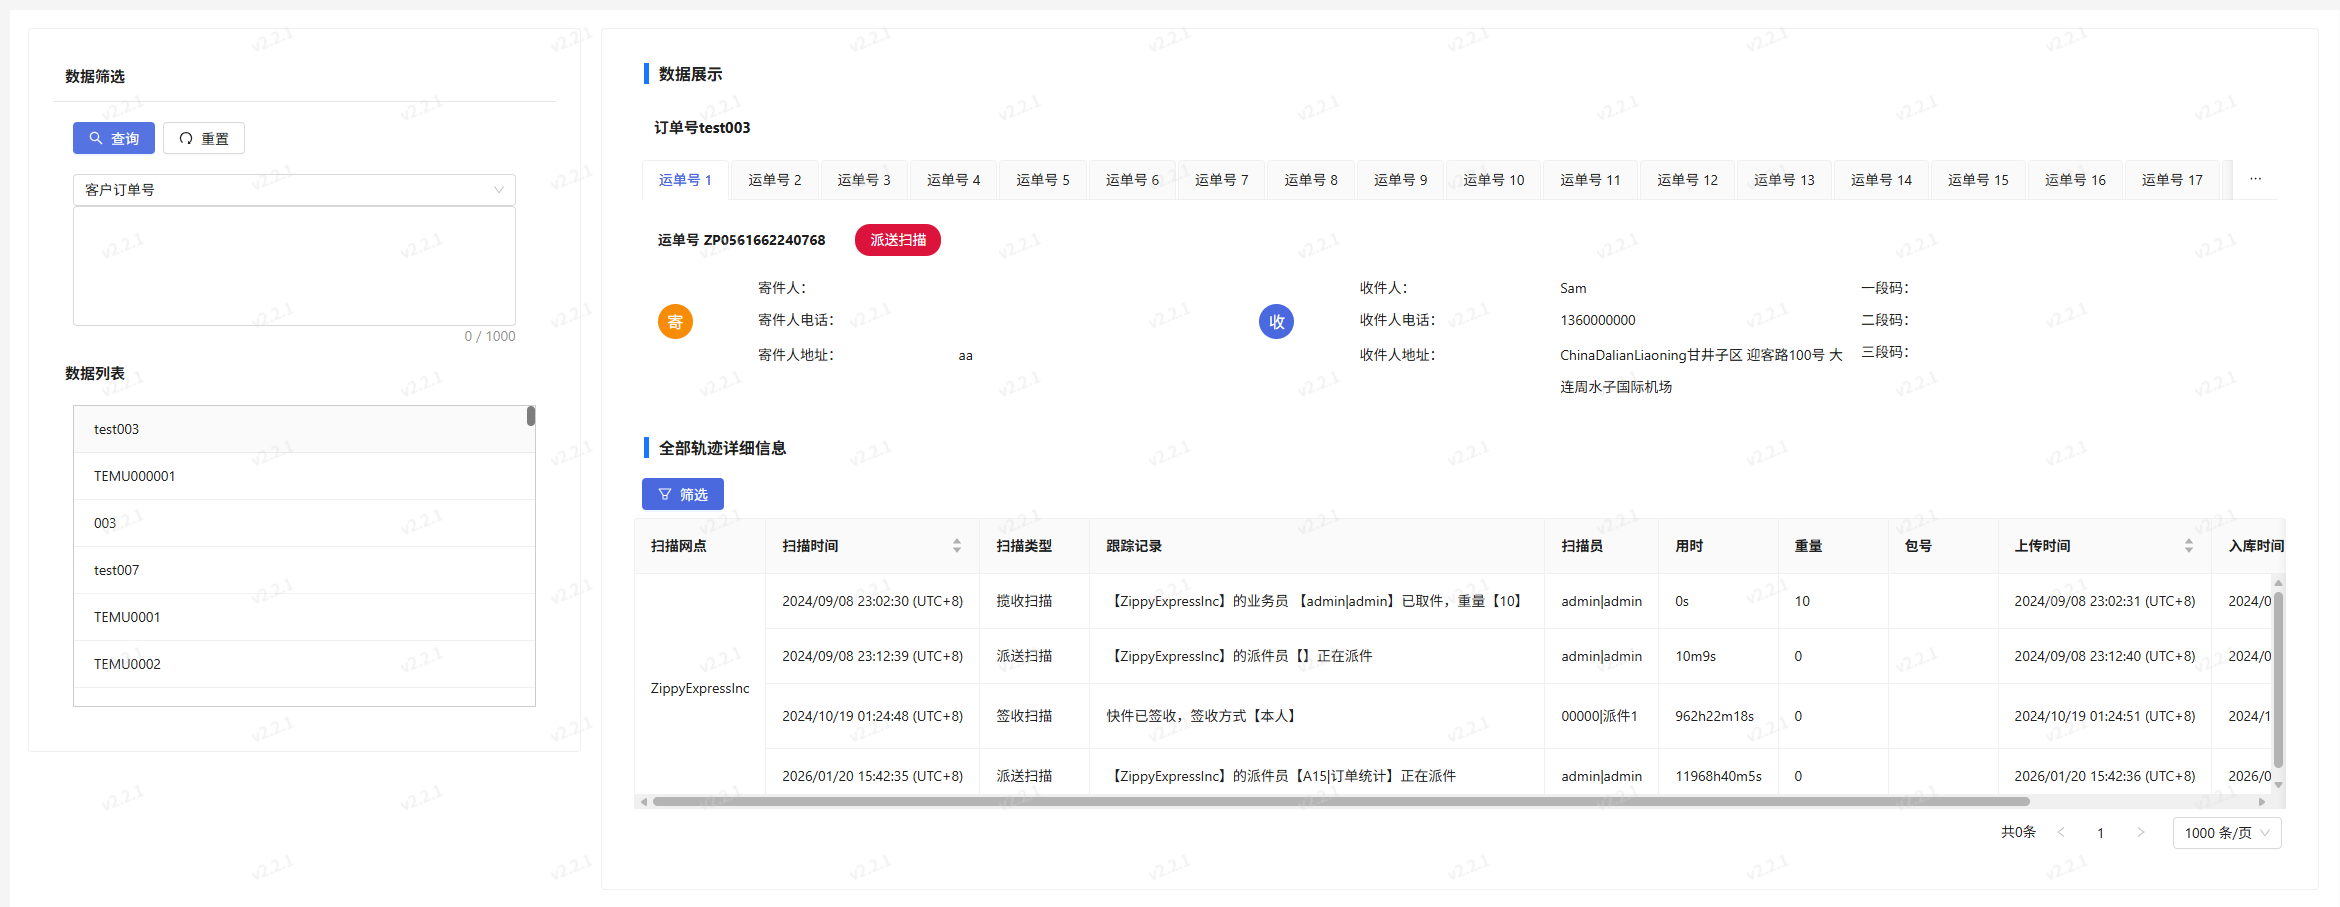This screenshot has width=2340, height=907.
Task: Click the red 派送扫描 status tag
Action: tap(897, 240)
